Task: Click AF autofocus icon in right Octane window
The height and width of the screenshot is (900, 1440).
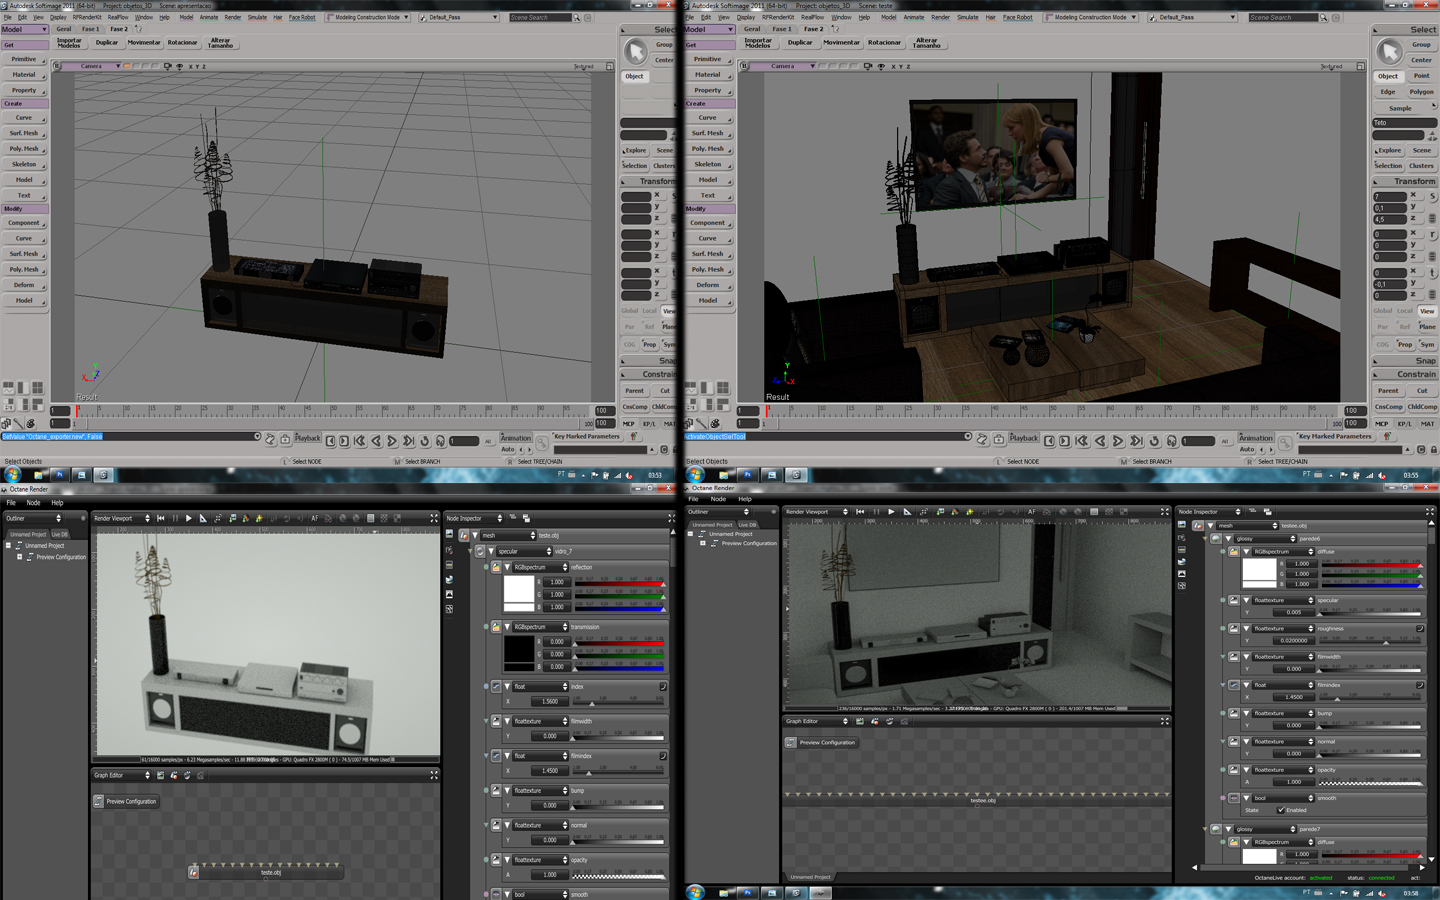Action: click(x=1031, y=512)
